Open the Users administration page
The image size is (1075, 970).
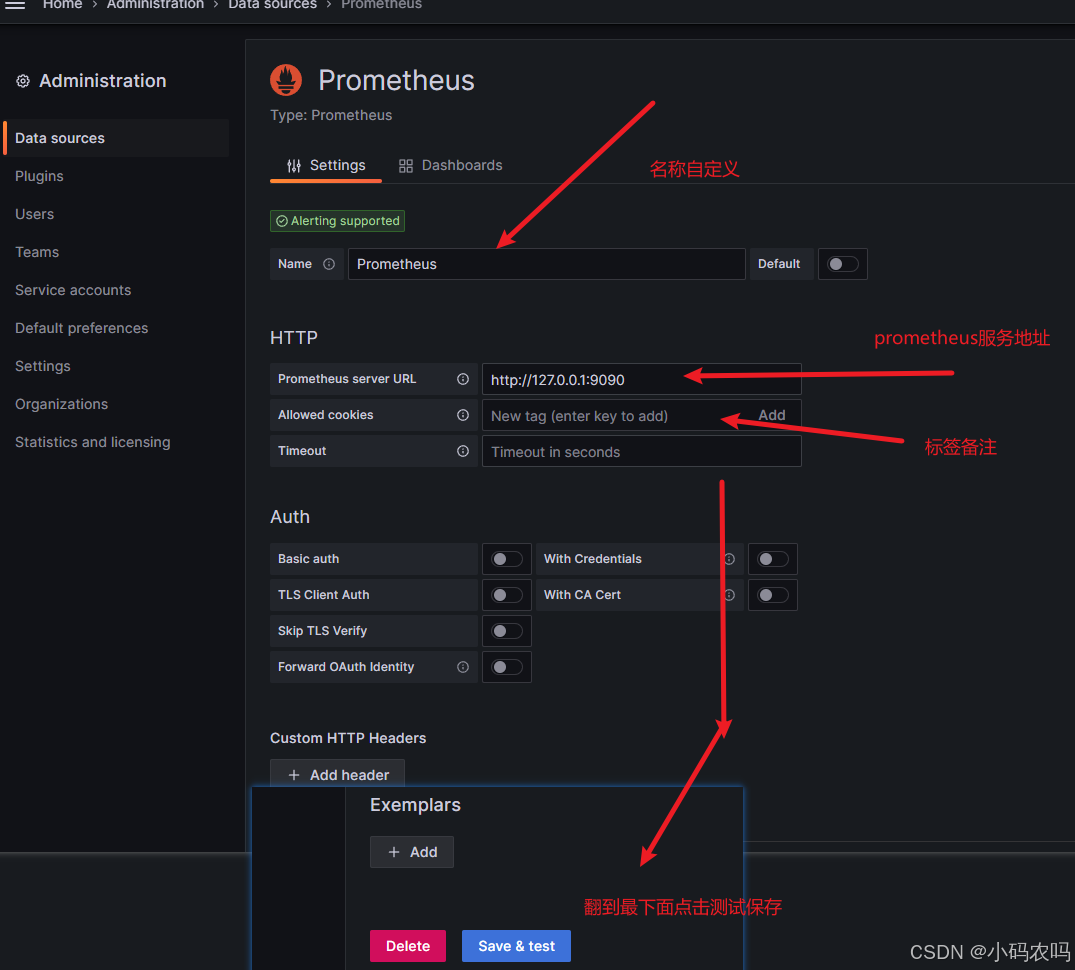click(x=34, y=214)
